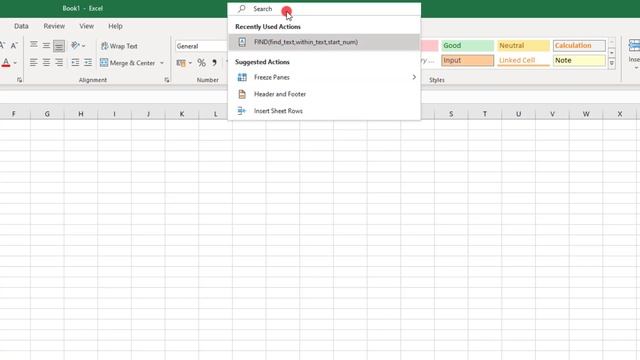This screenshot has height=360, width=640.
Task: Apply the Note cell style
Action: pos(579,60)
